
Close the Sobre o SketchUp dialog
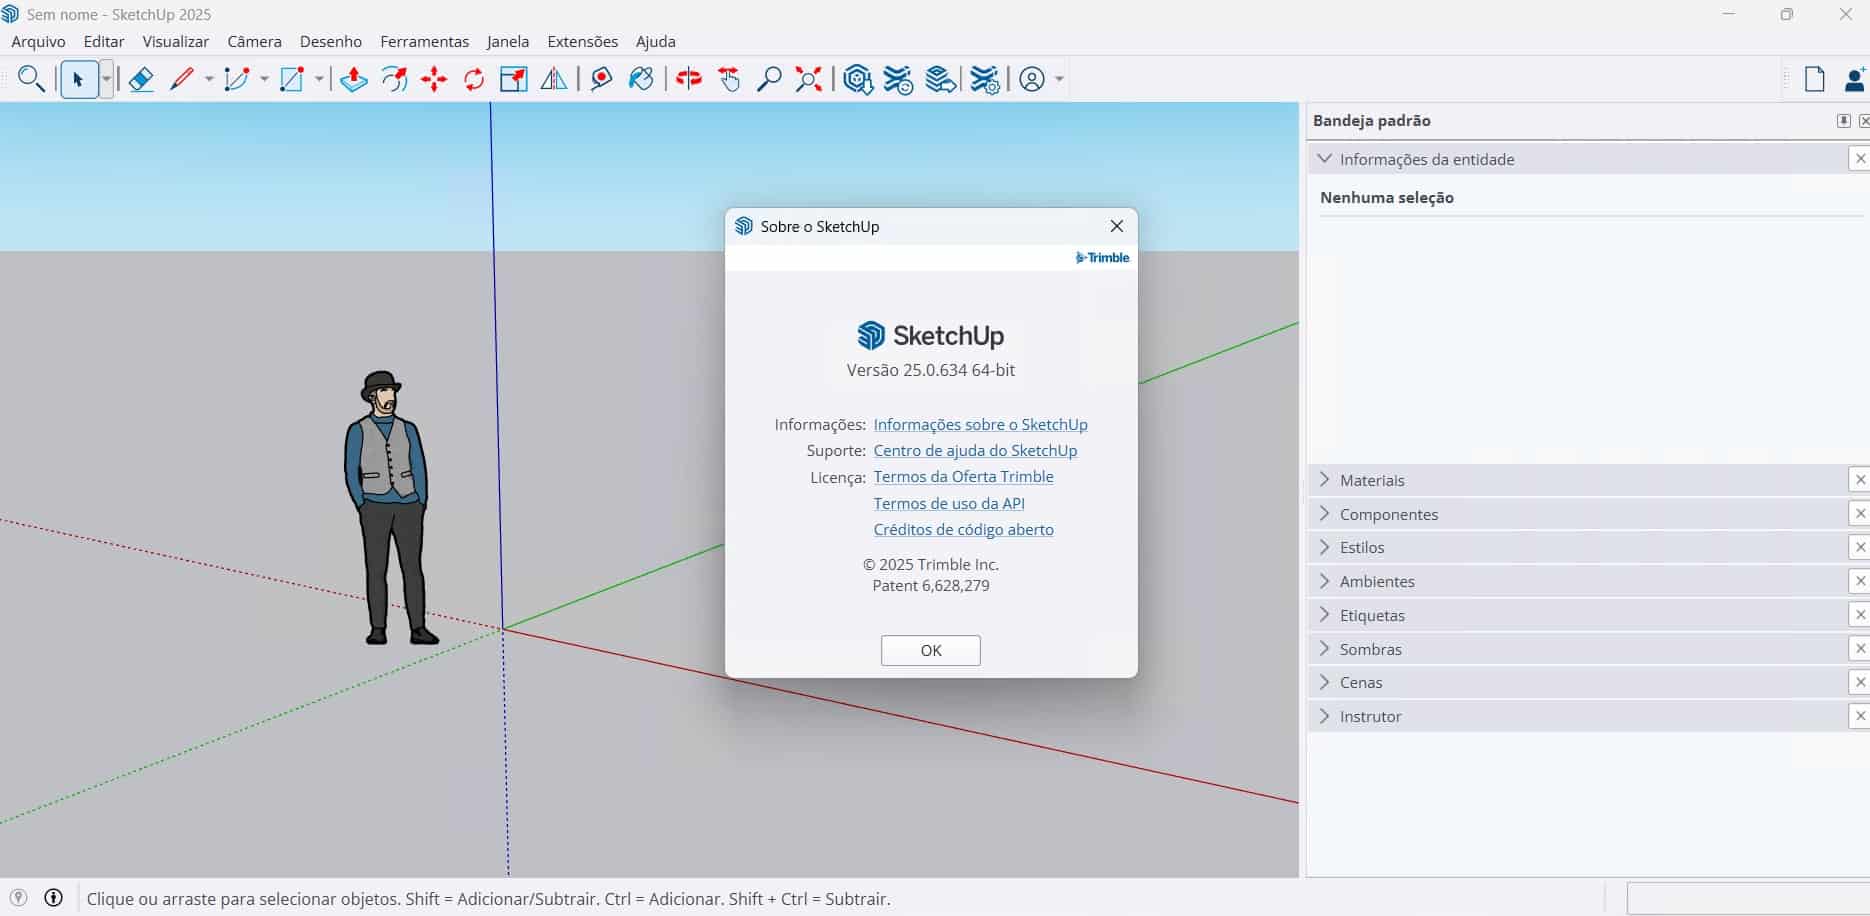point(1117,226)
